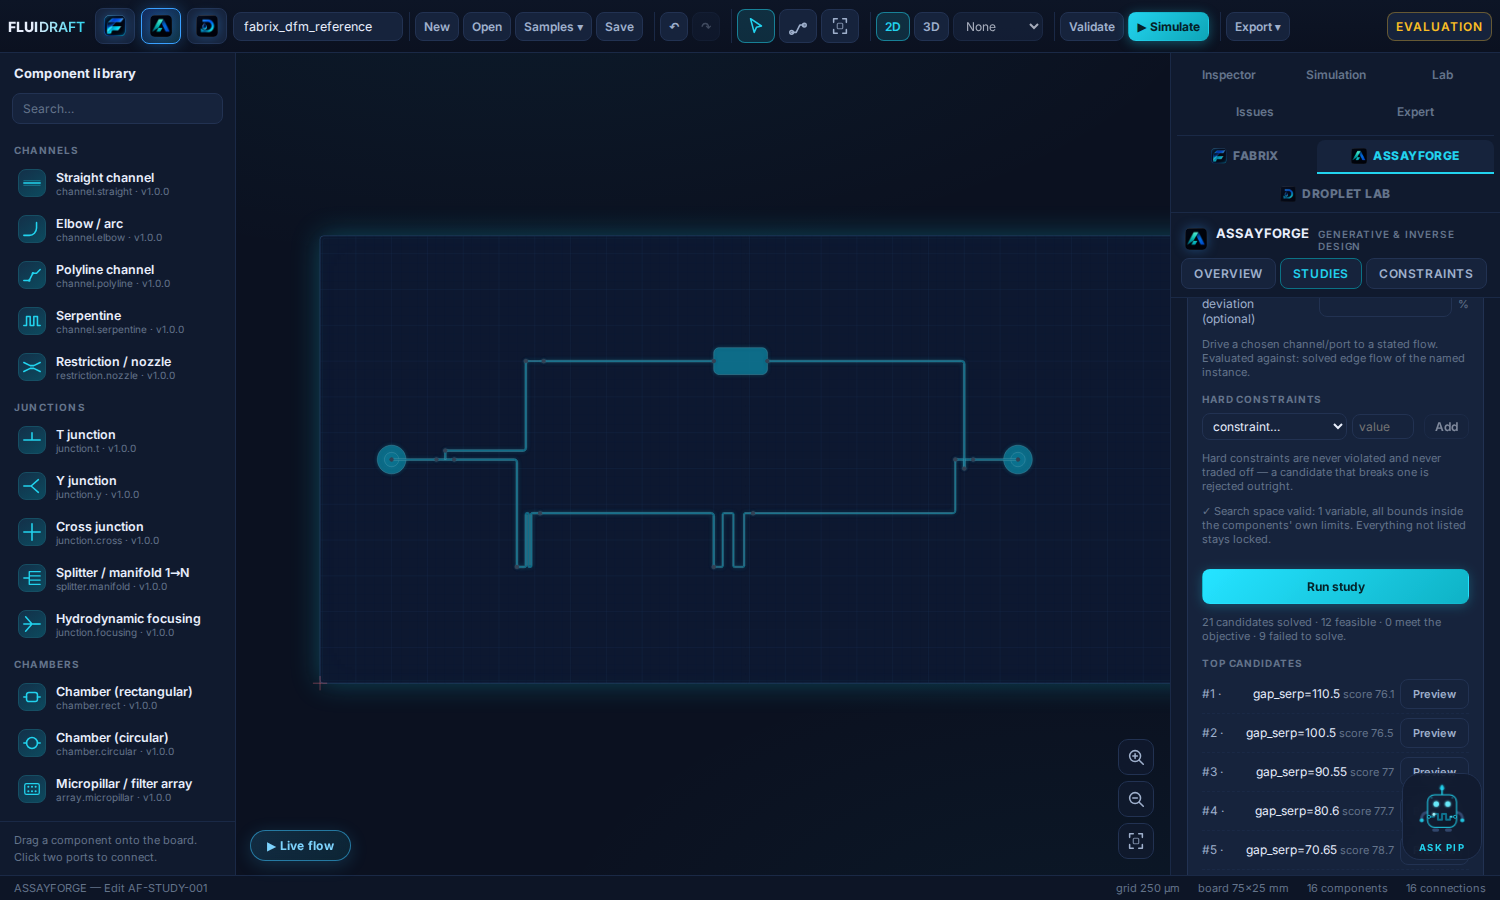
Task: Open the Simulation tab
Action: pyautogui.click(x=1336, y=75)
